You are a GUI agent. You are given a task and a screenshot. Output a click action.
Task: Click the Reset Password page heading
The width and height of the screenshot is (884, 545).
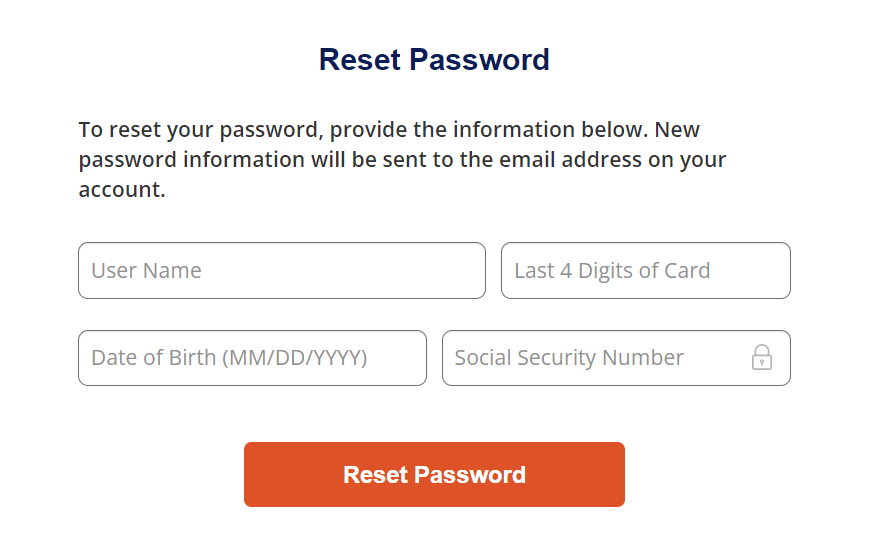[434, 60]
